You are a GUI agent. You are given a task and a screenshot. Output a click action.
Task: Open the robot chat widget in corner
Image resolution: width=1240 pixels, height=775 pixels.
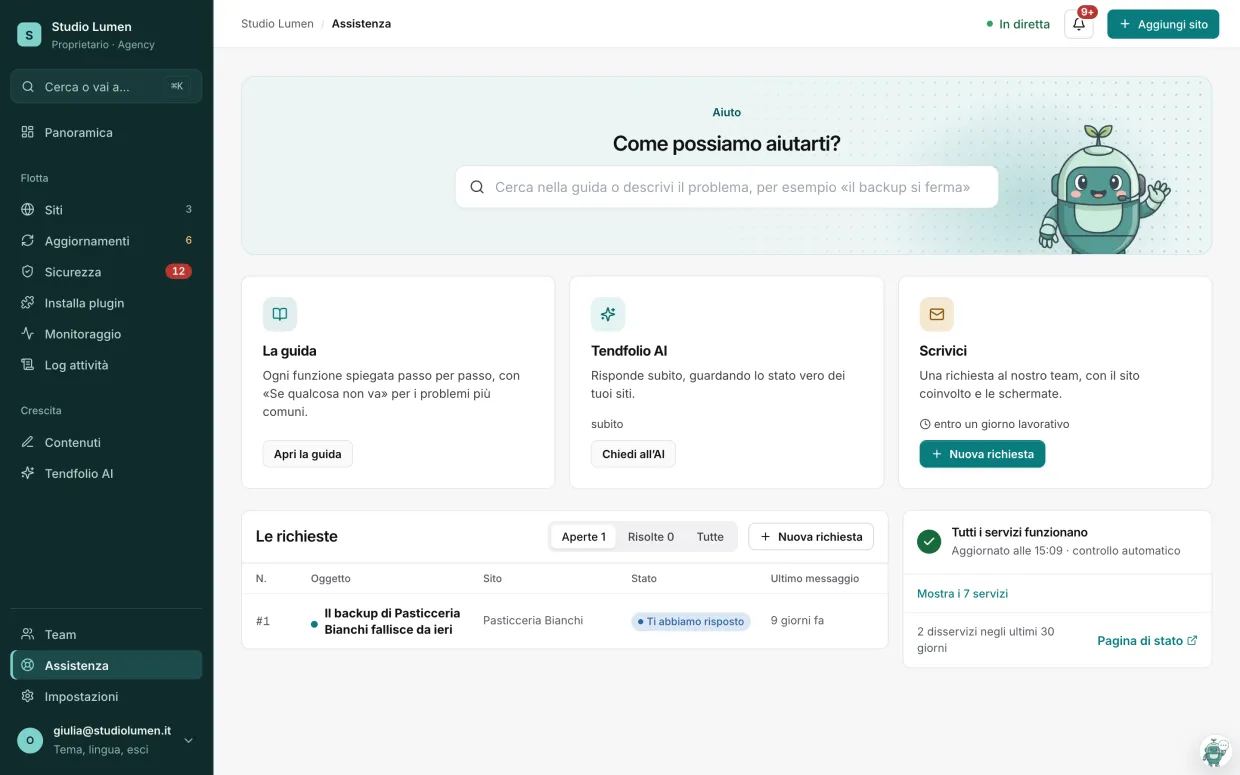point(1215,751)
